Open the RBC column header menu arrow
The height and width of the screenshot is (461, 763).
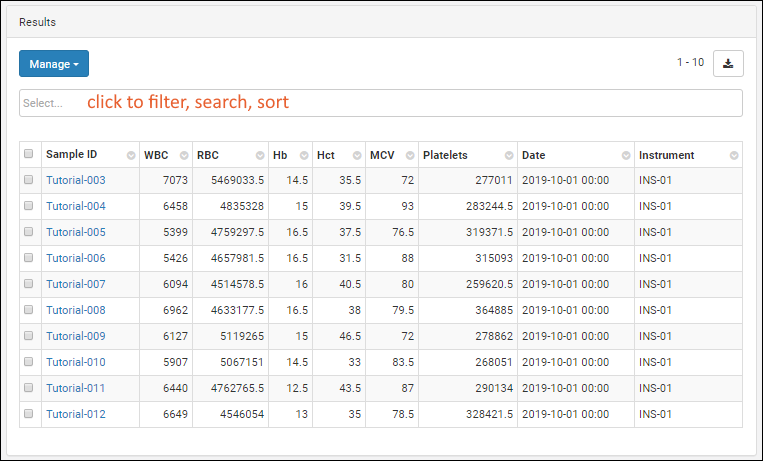[x=257, y=156]
